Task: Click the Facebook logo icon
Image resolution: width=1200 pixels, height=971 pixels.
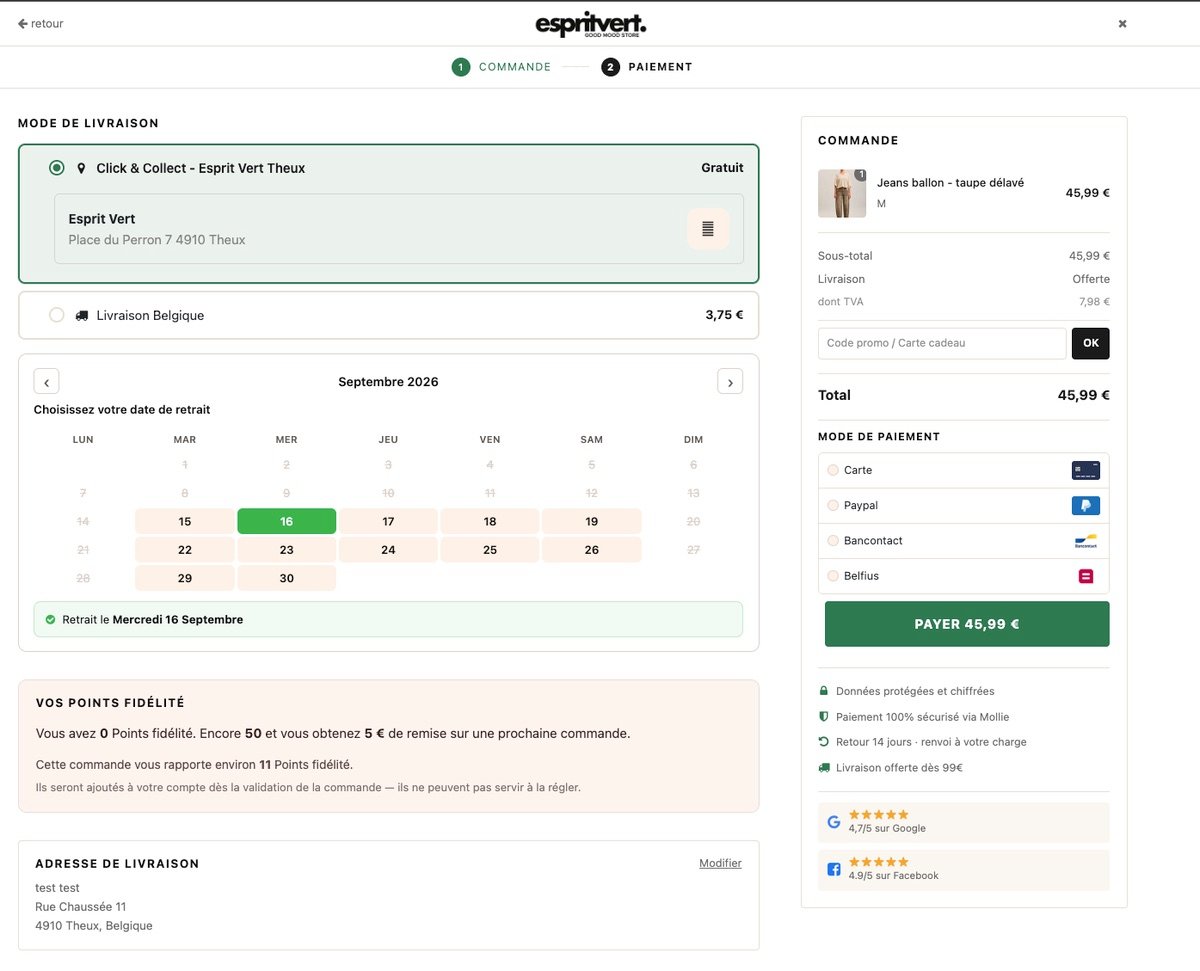Action: point(834,870)
